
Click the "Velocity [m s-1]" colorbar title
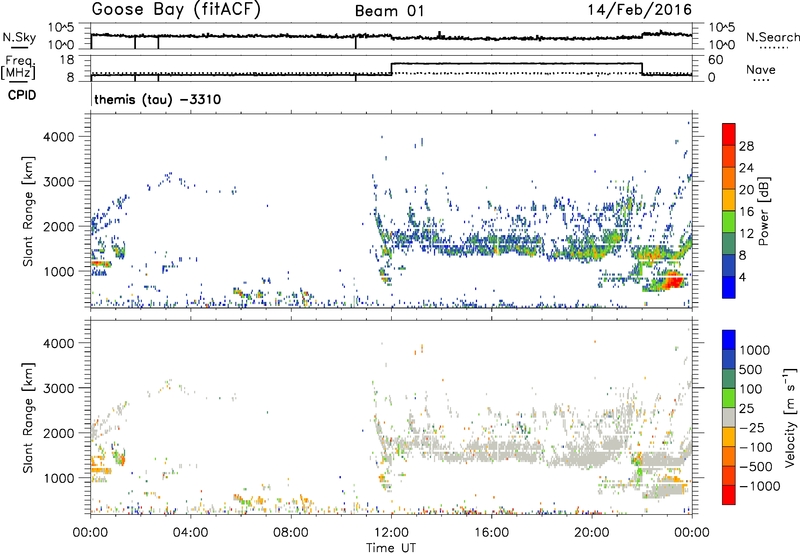point(790,417)
